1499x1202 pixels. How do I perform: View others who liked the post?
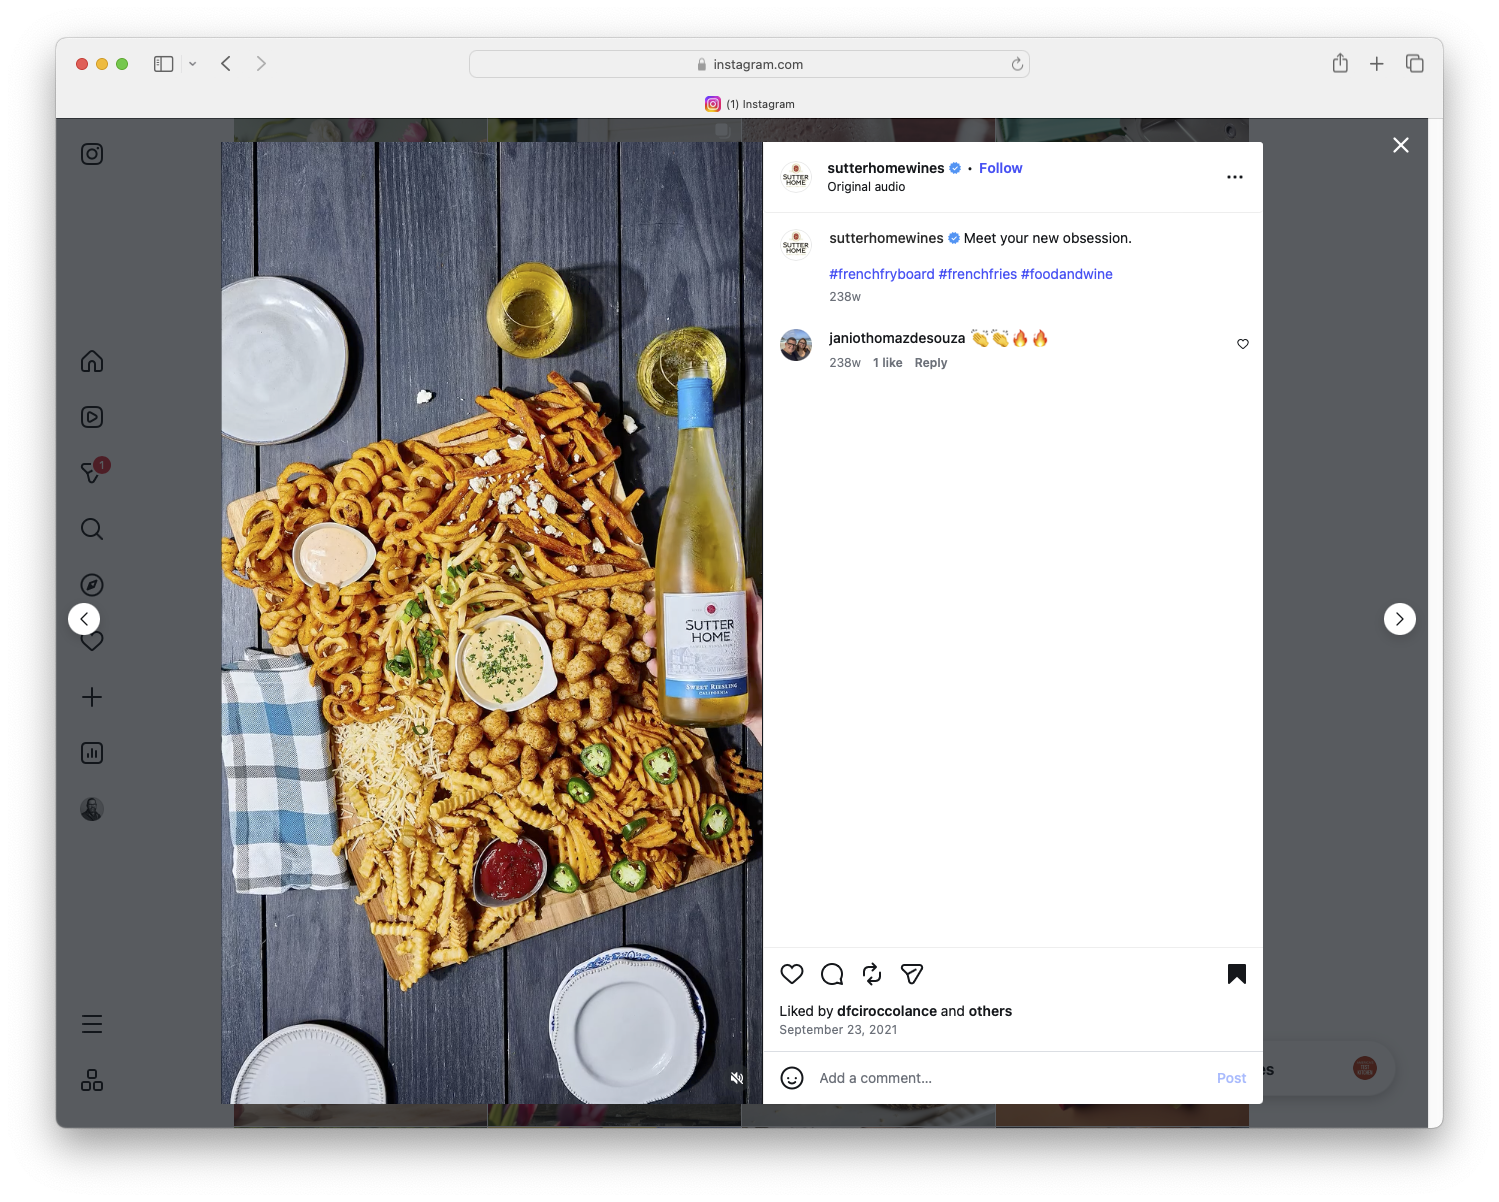coord(990,1011)
